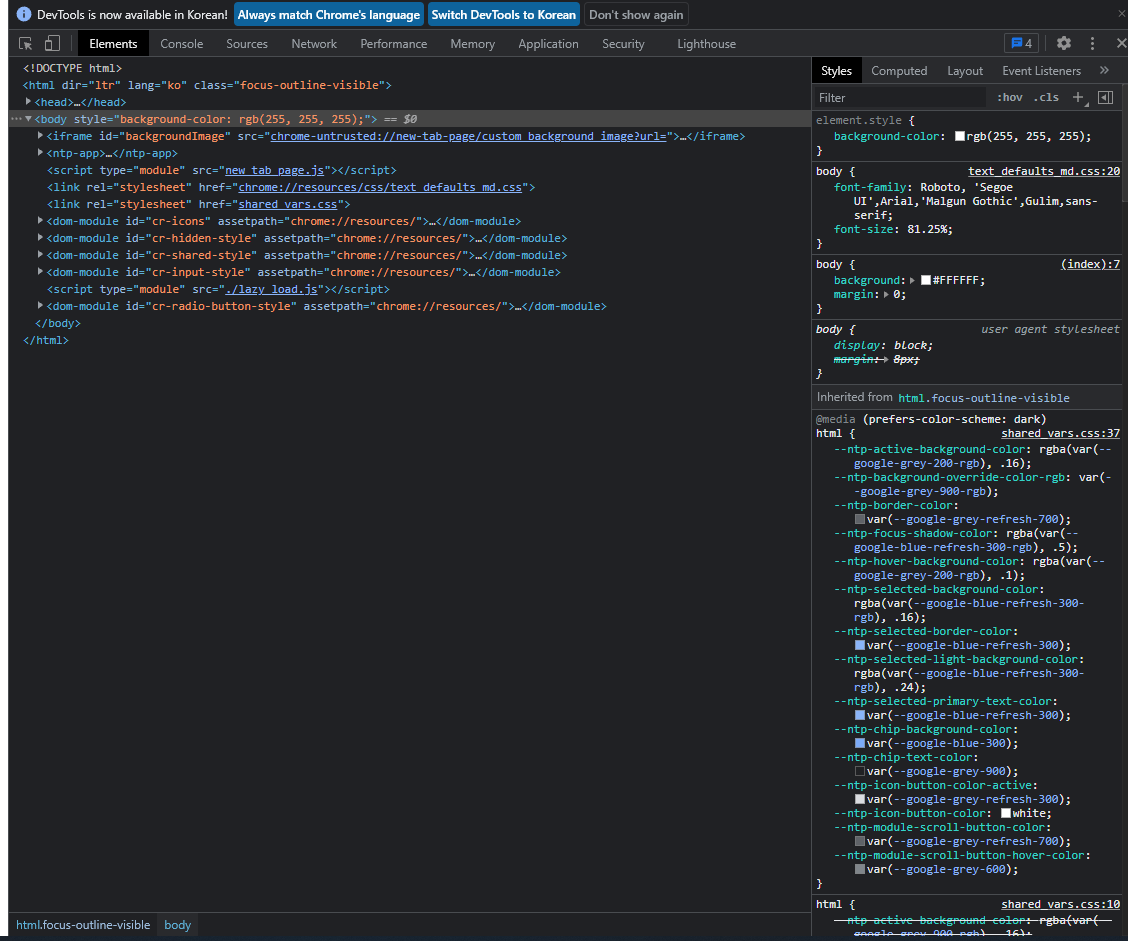Show more Styles pane tabs chevron

(1104, 71)
